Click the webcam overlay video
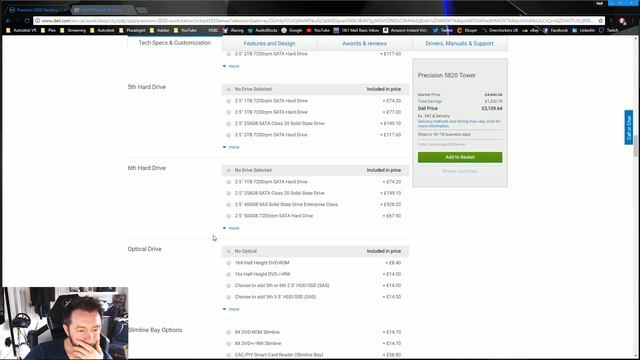The height and width of the screenshot is (360, 640). 64,323
